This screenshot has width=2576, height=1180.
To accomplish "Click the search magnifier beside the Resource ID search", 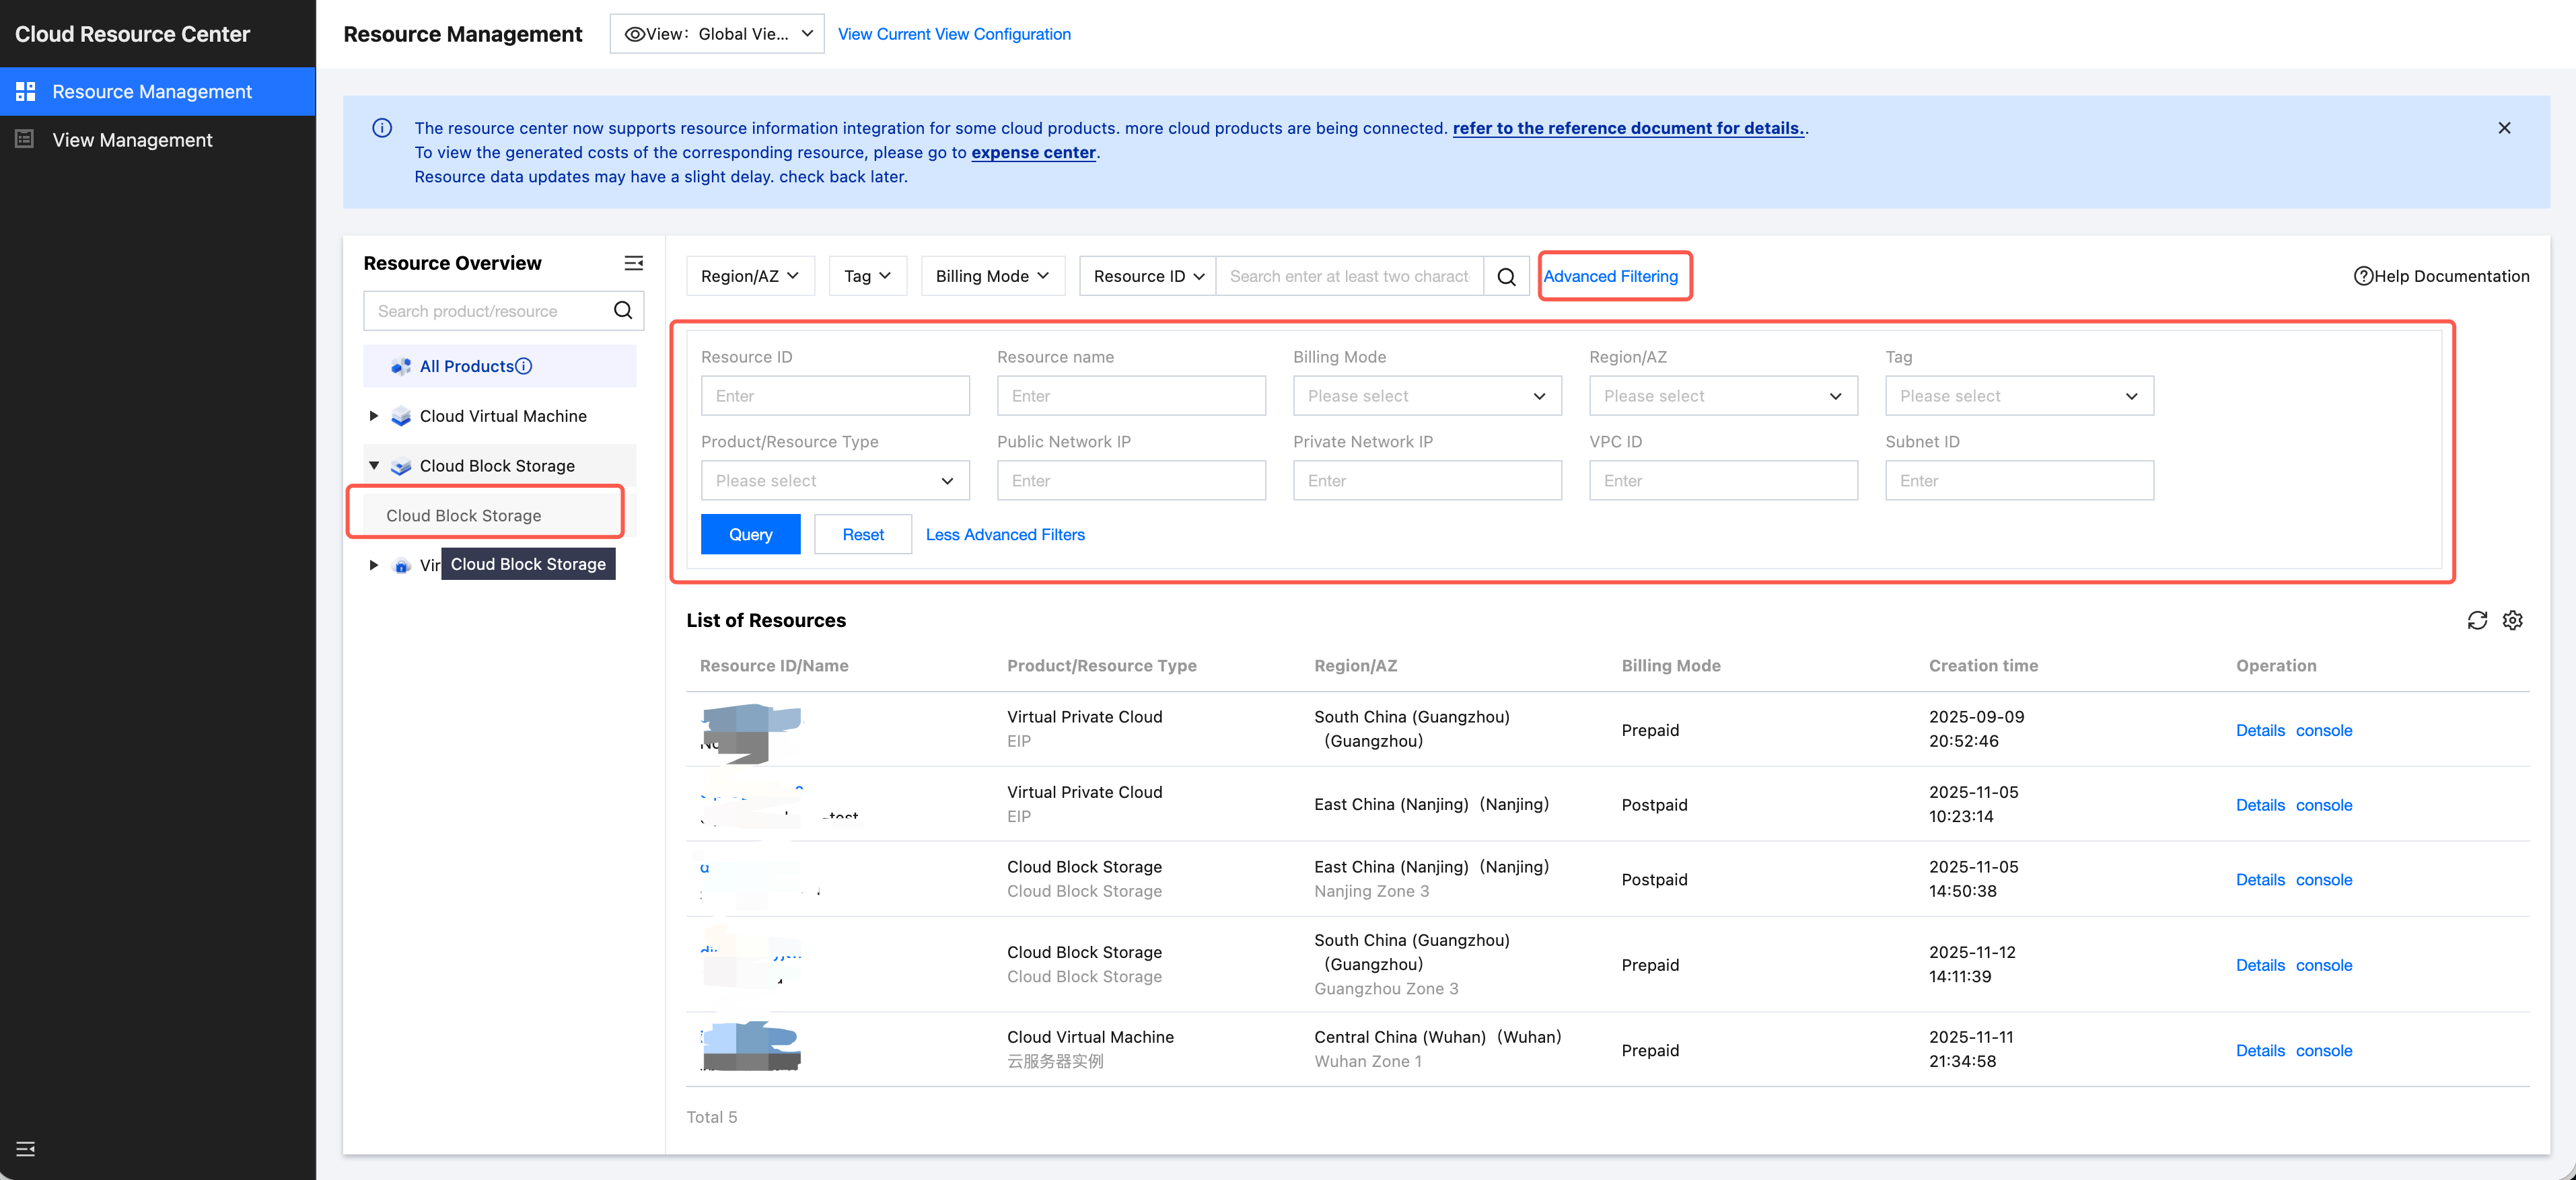I will coord(1506,276).
